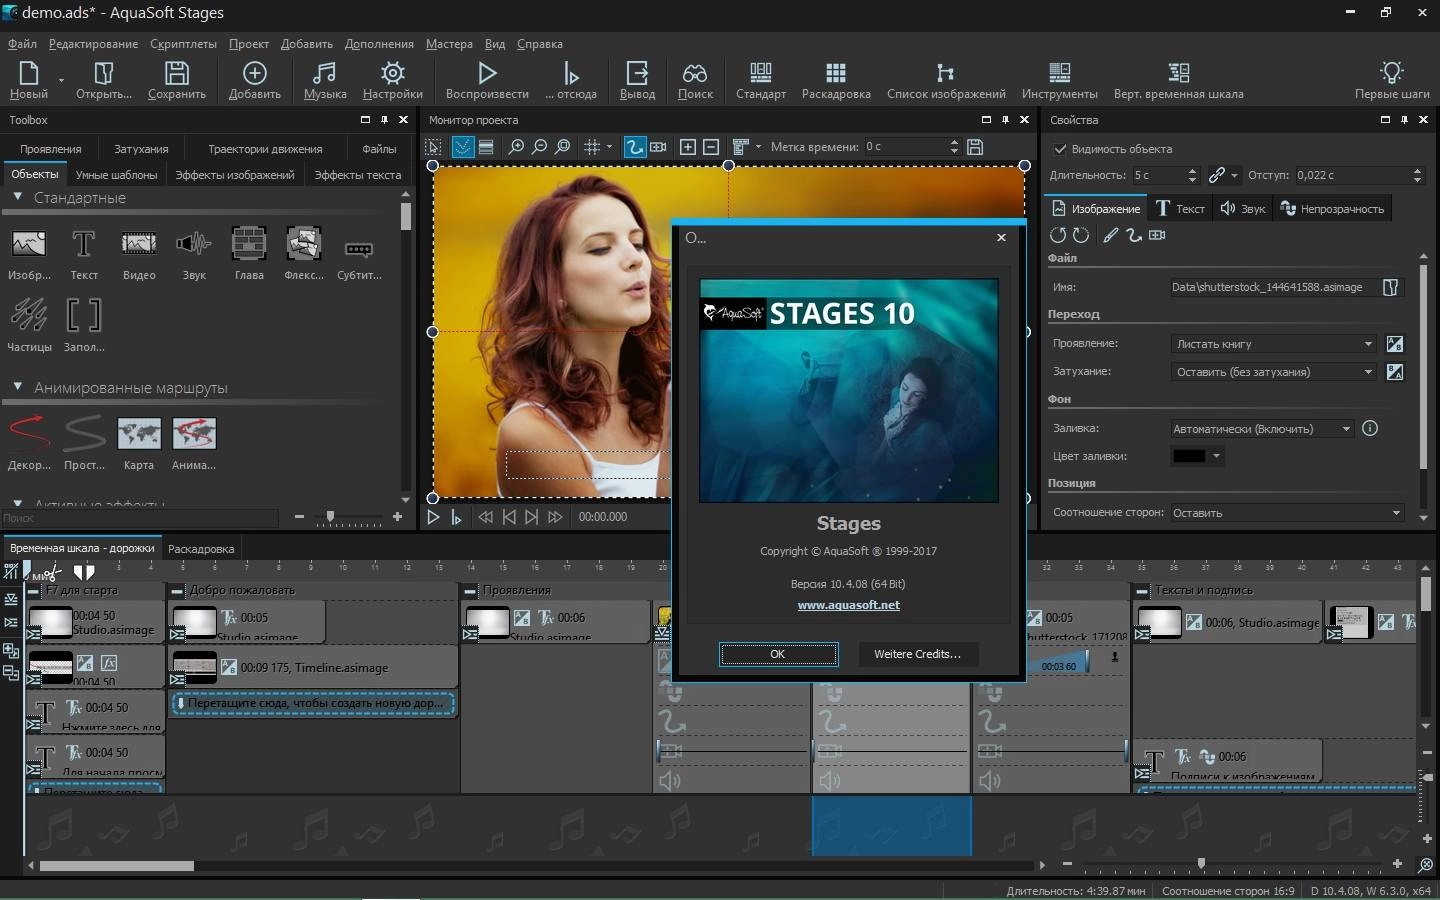Image resolution: width=1440 pixels, height=900 pixels.
Task: Open fill color dropdown arrow
Action: tap(1216, 456)
